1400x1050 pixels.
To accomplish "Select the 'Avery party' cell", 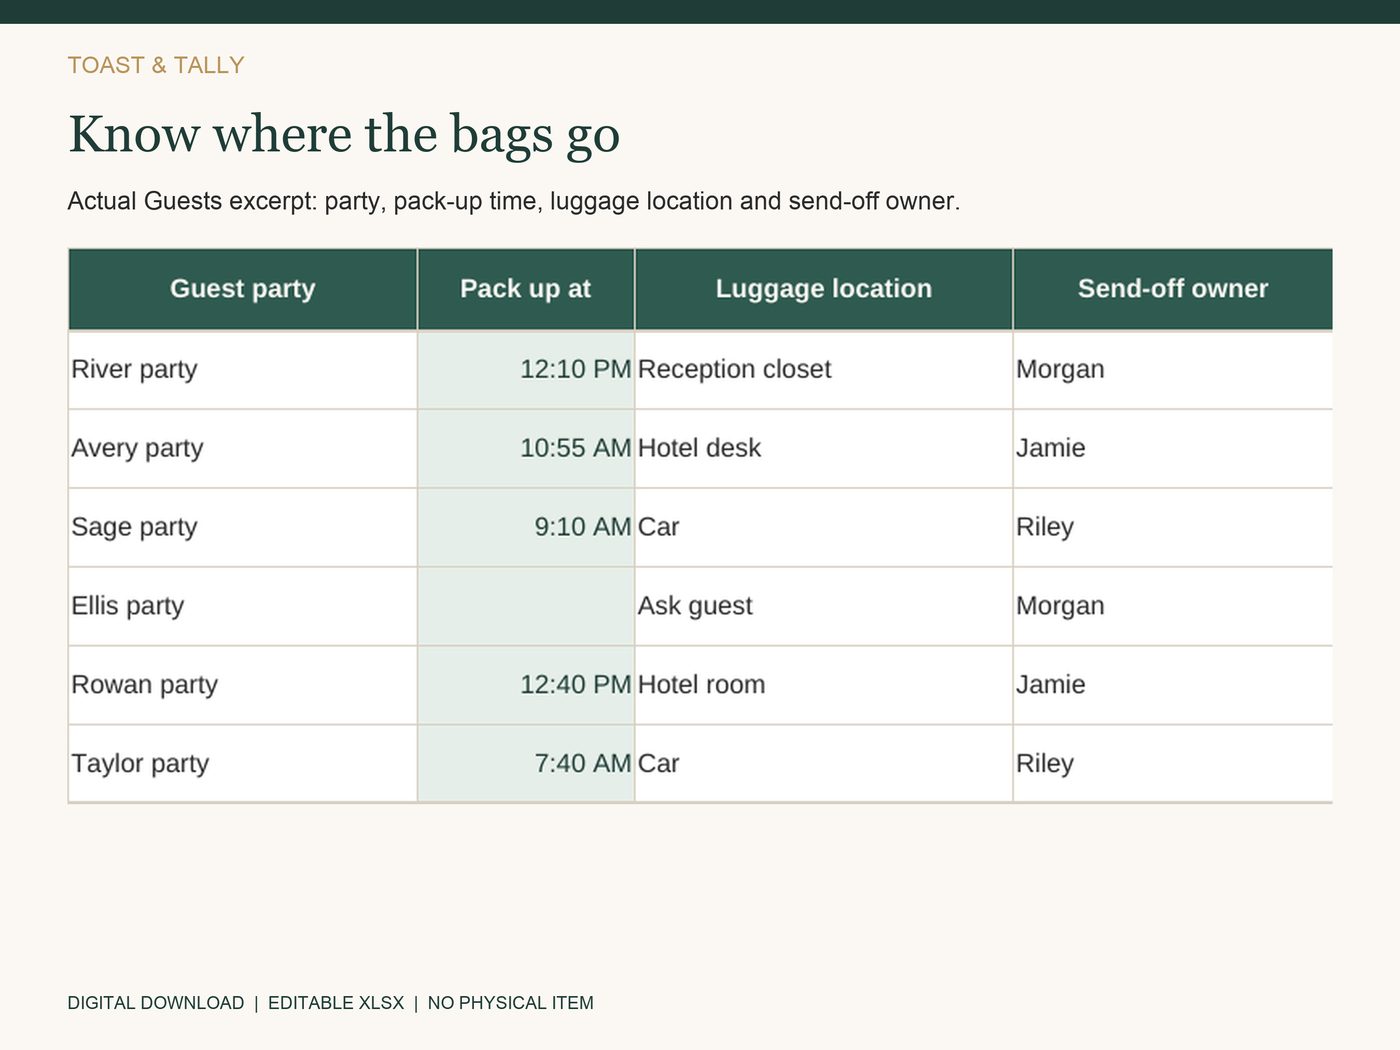I will pyautogui.click(x=242, y=449).
